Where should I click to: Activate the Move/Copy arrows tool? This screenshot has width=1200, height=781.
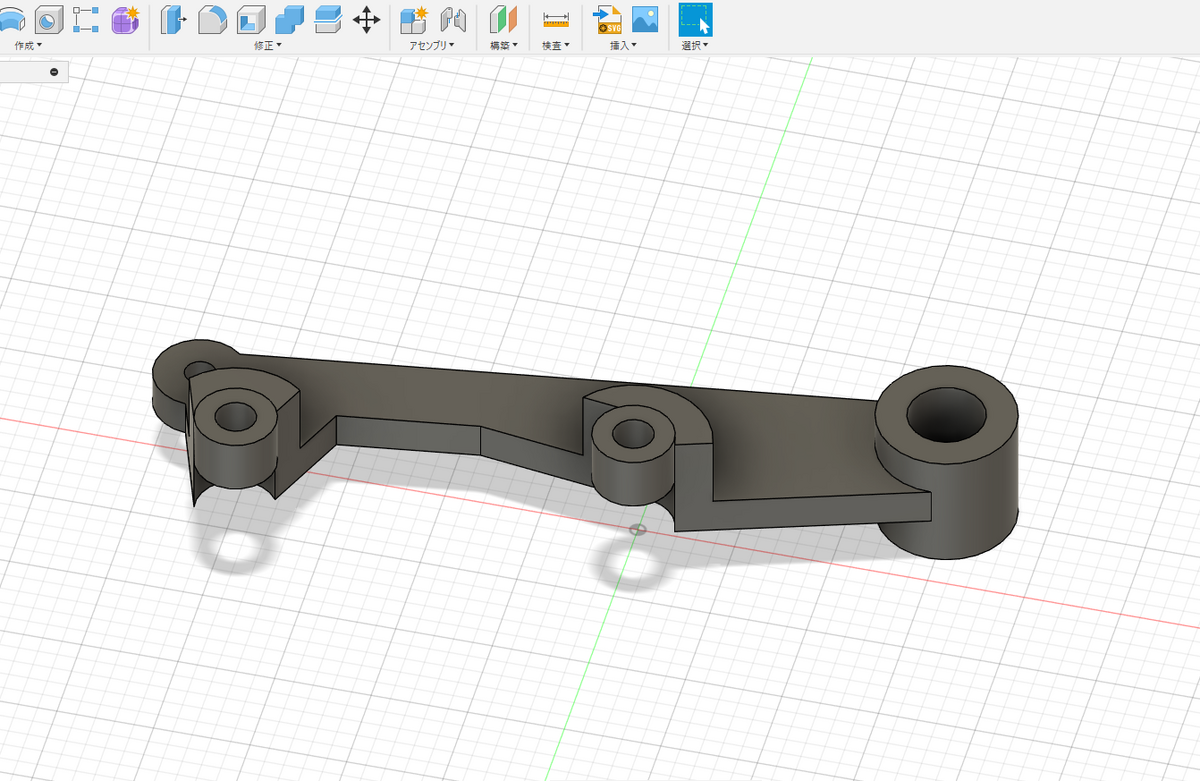pyautogui.click(x=367, y=19)
